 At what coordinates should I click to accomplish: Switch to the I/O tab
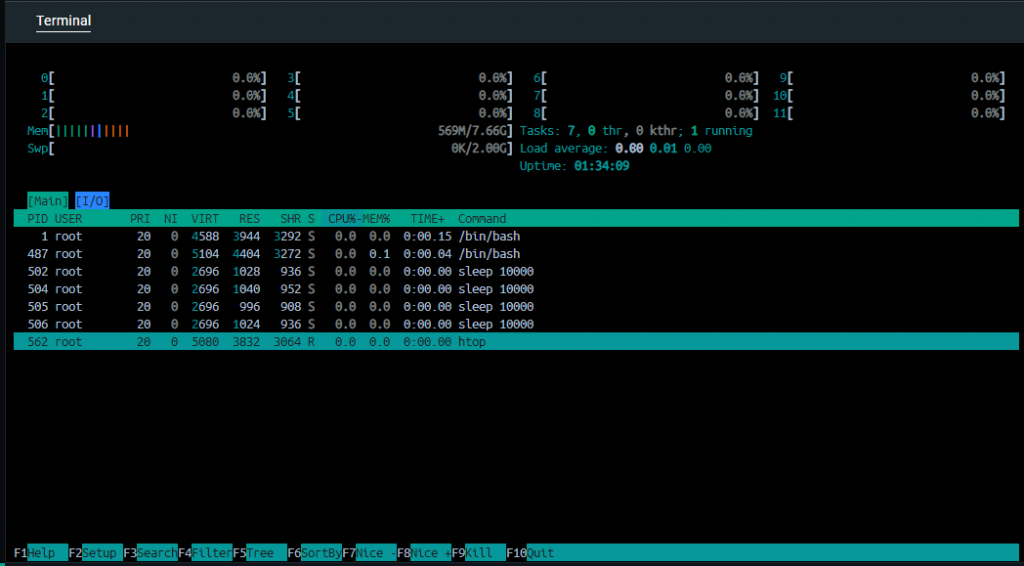tap(92, 200)
